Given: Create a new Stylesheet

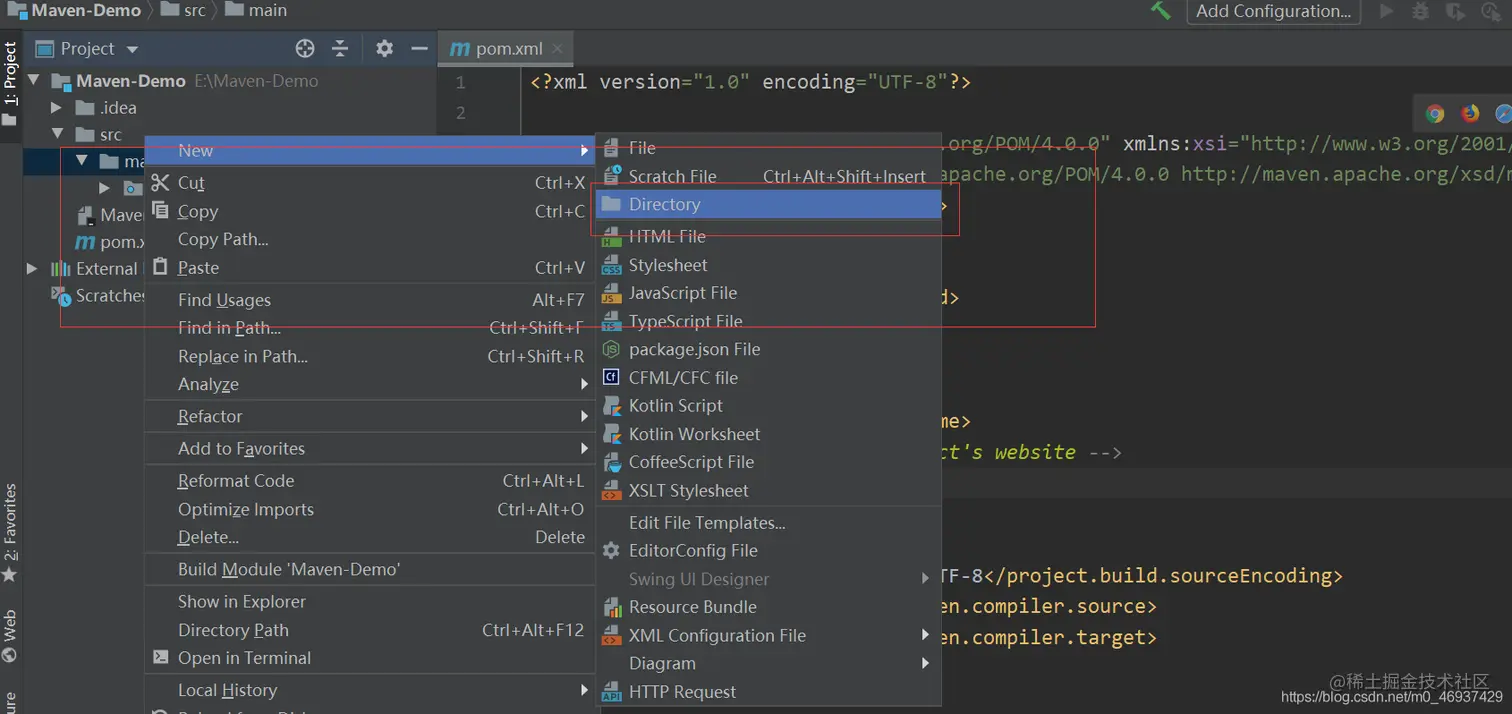Looking at the screenshot, I should pos(768,265).
